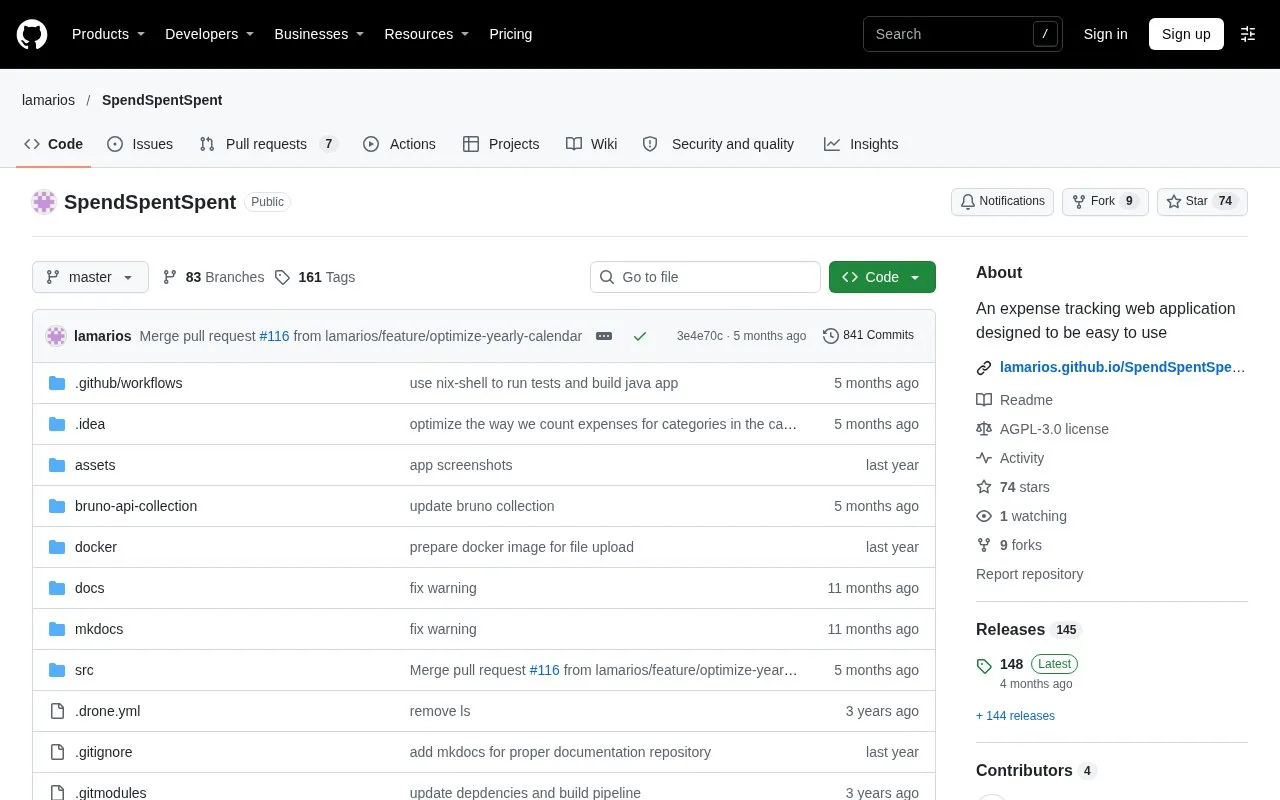The height and width of the screenshot is (800, 1280).
Task: Click the SpendSpentSpent repository avatar icon
Action: click(x=44, y=202)
